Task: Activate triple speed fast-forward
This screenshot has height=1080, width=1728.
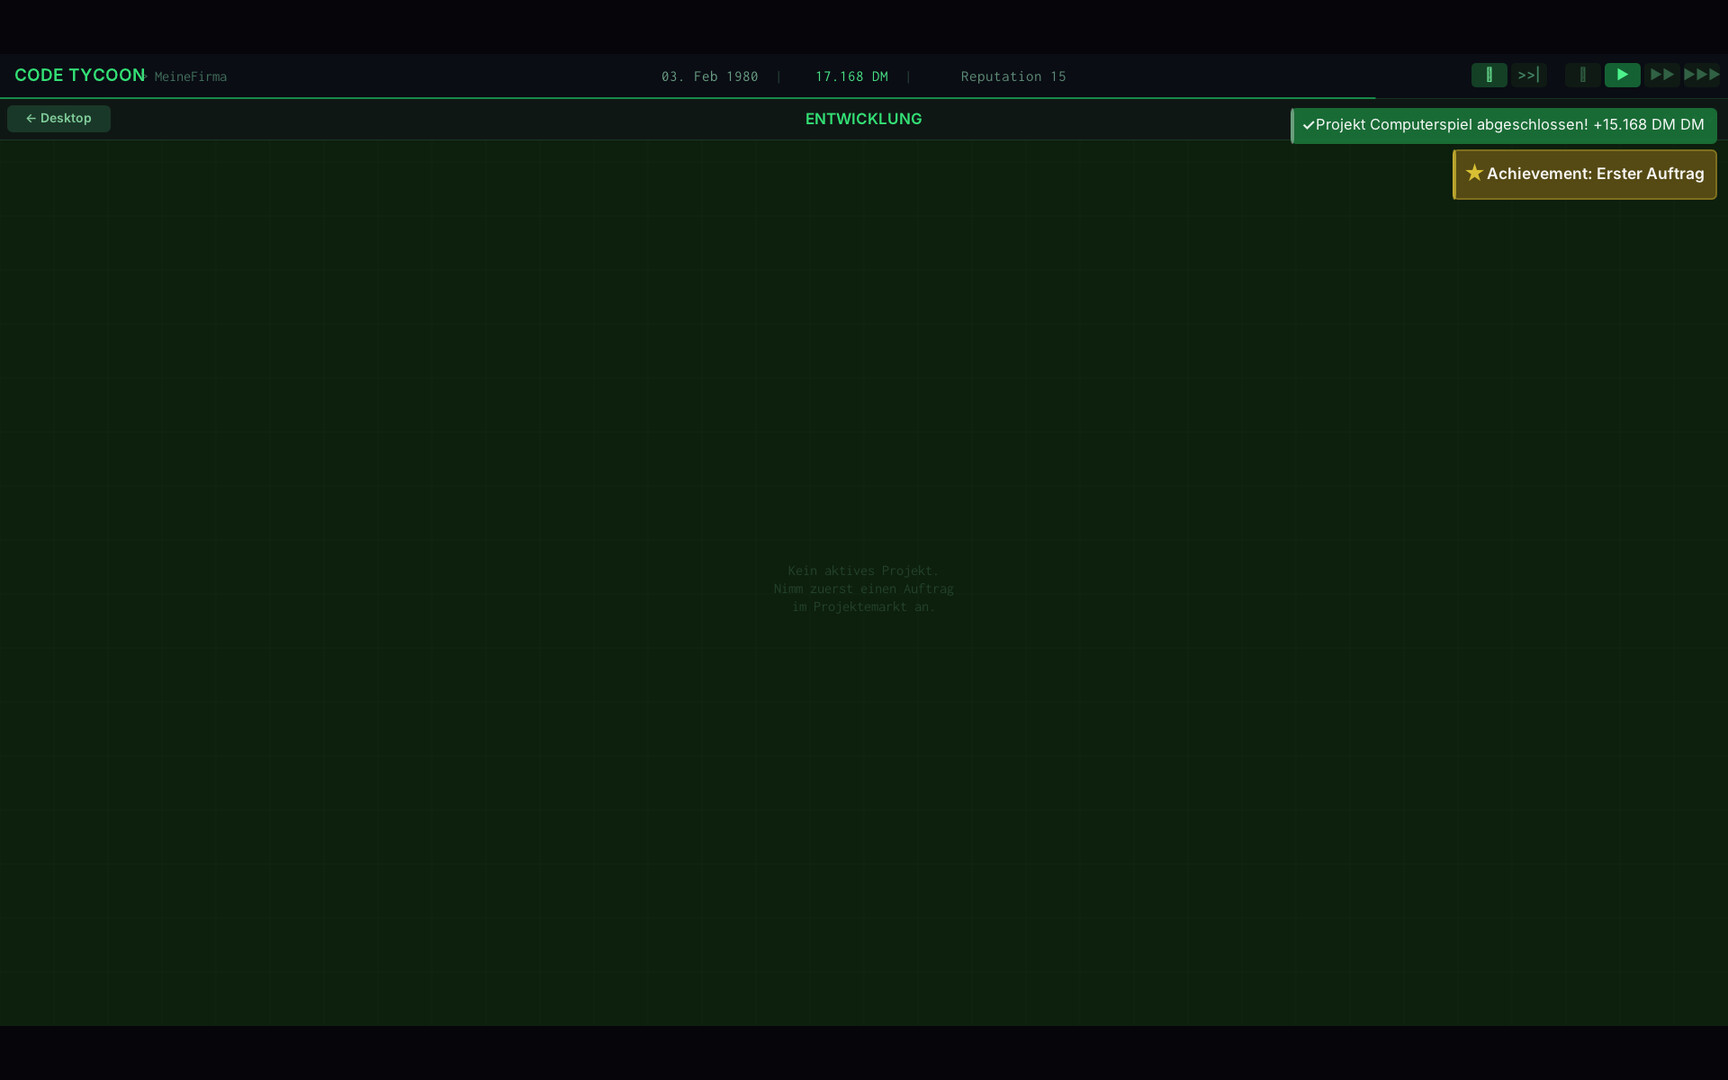Action: click(1701, 74)
